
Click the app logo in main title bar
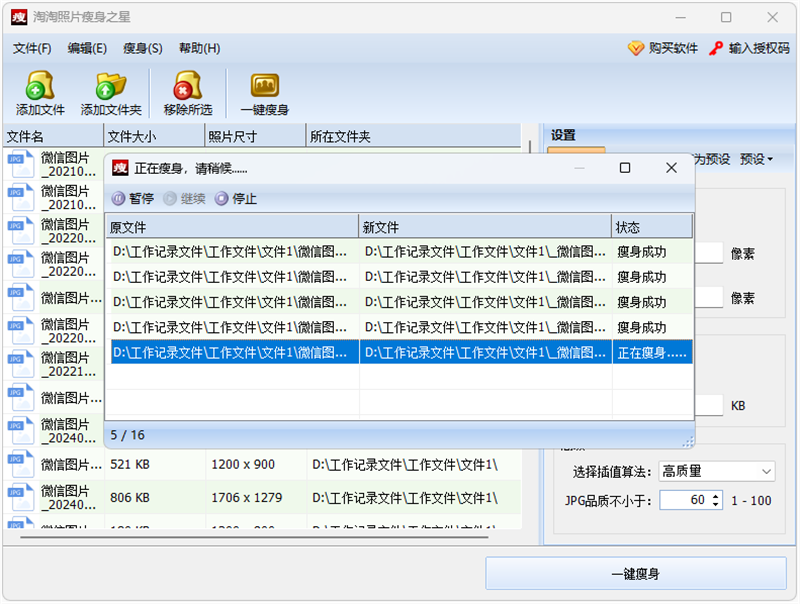(19, 17)
